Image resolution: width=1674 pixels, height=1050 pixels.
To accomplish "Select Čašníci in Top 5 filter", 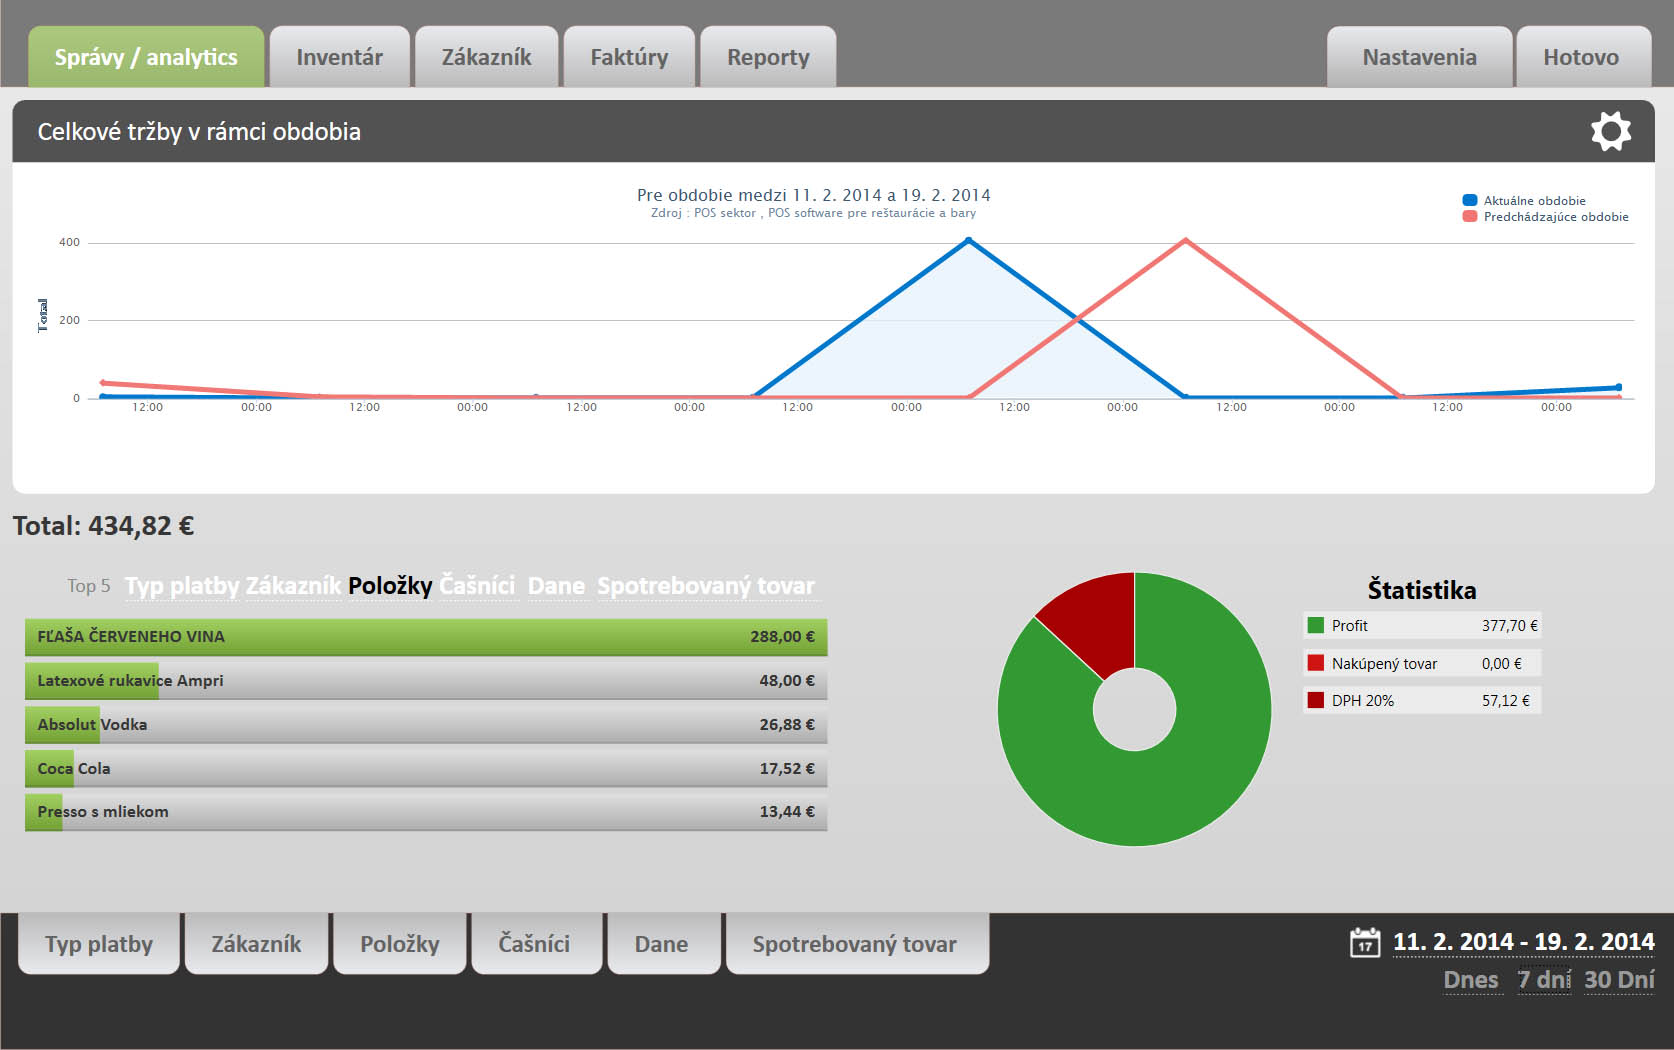I will coord(477,586).
